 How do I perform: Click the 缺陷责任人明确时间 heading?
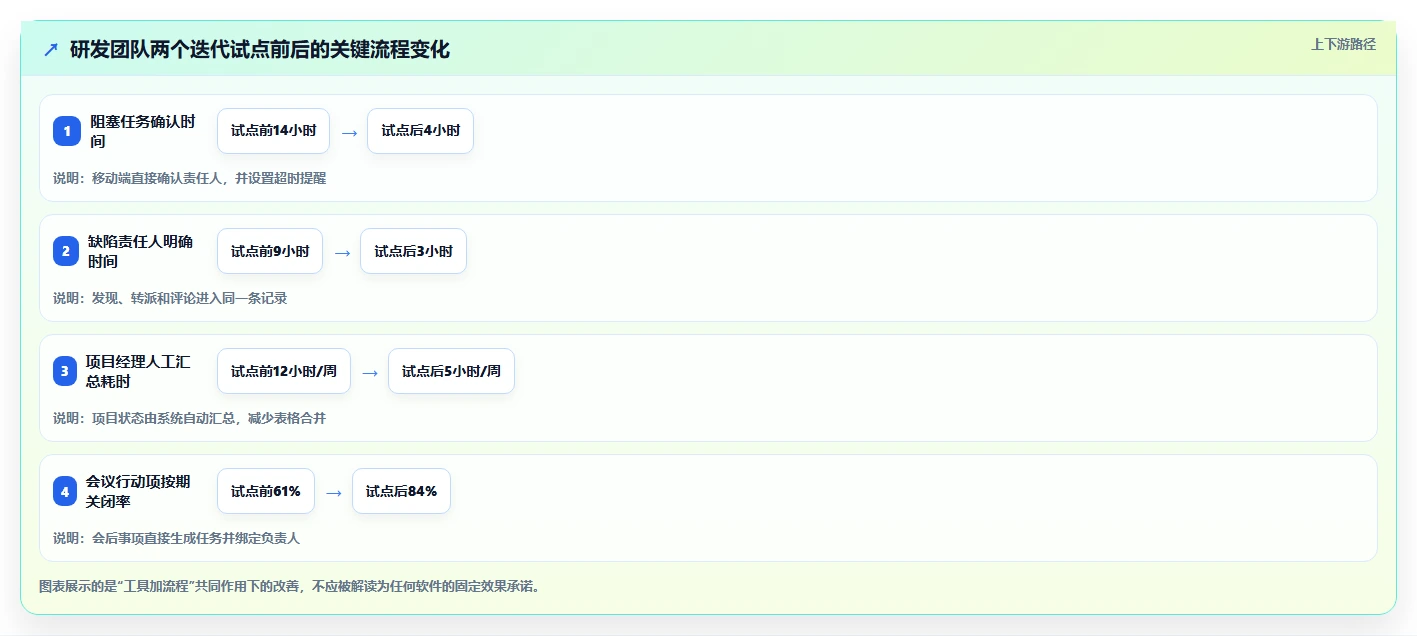[140, 251]
